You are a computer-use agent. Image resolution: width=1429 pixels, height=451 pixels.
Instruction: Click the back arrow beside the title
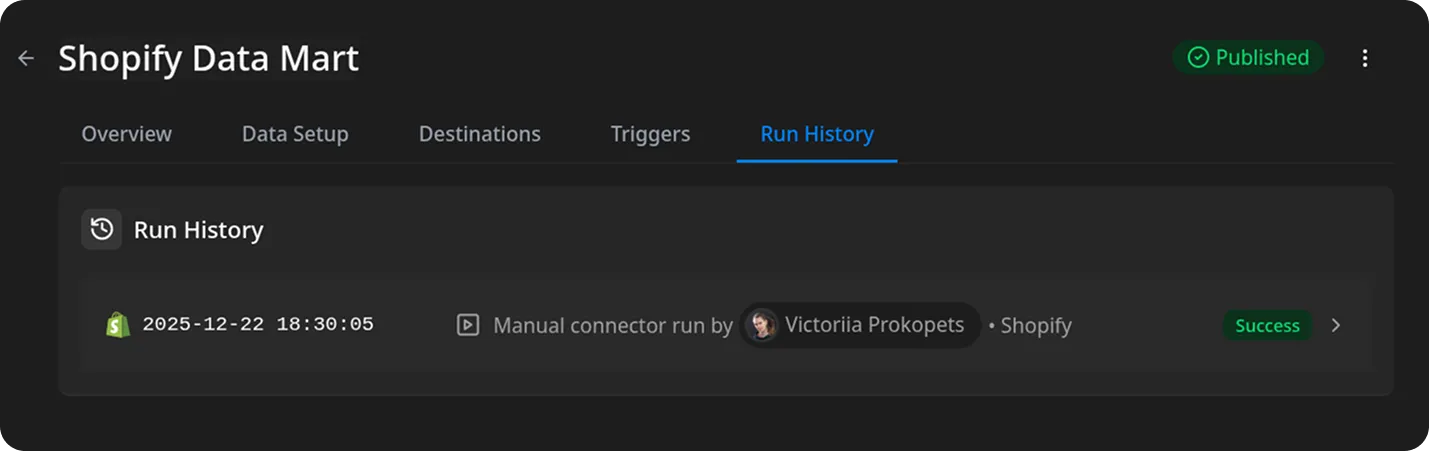[x=26, y=58]
